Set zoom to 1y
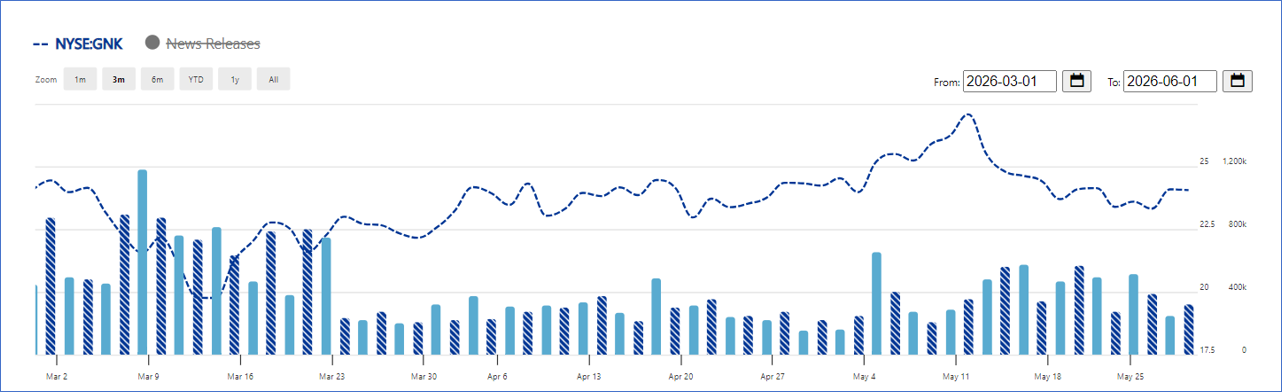 [x=235, y=79]
